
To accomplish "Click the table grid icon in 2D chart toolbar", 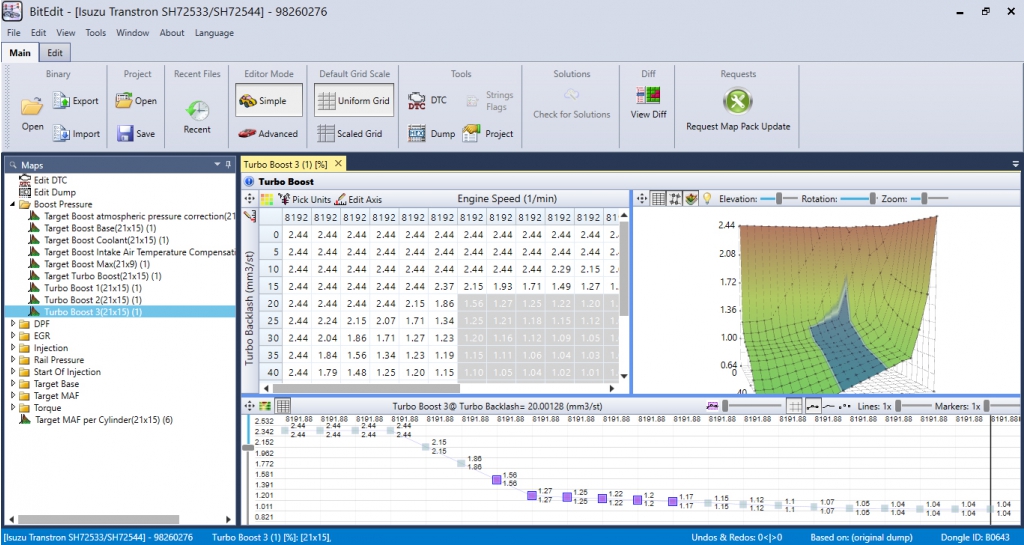I will click(283, 406).
